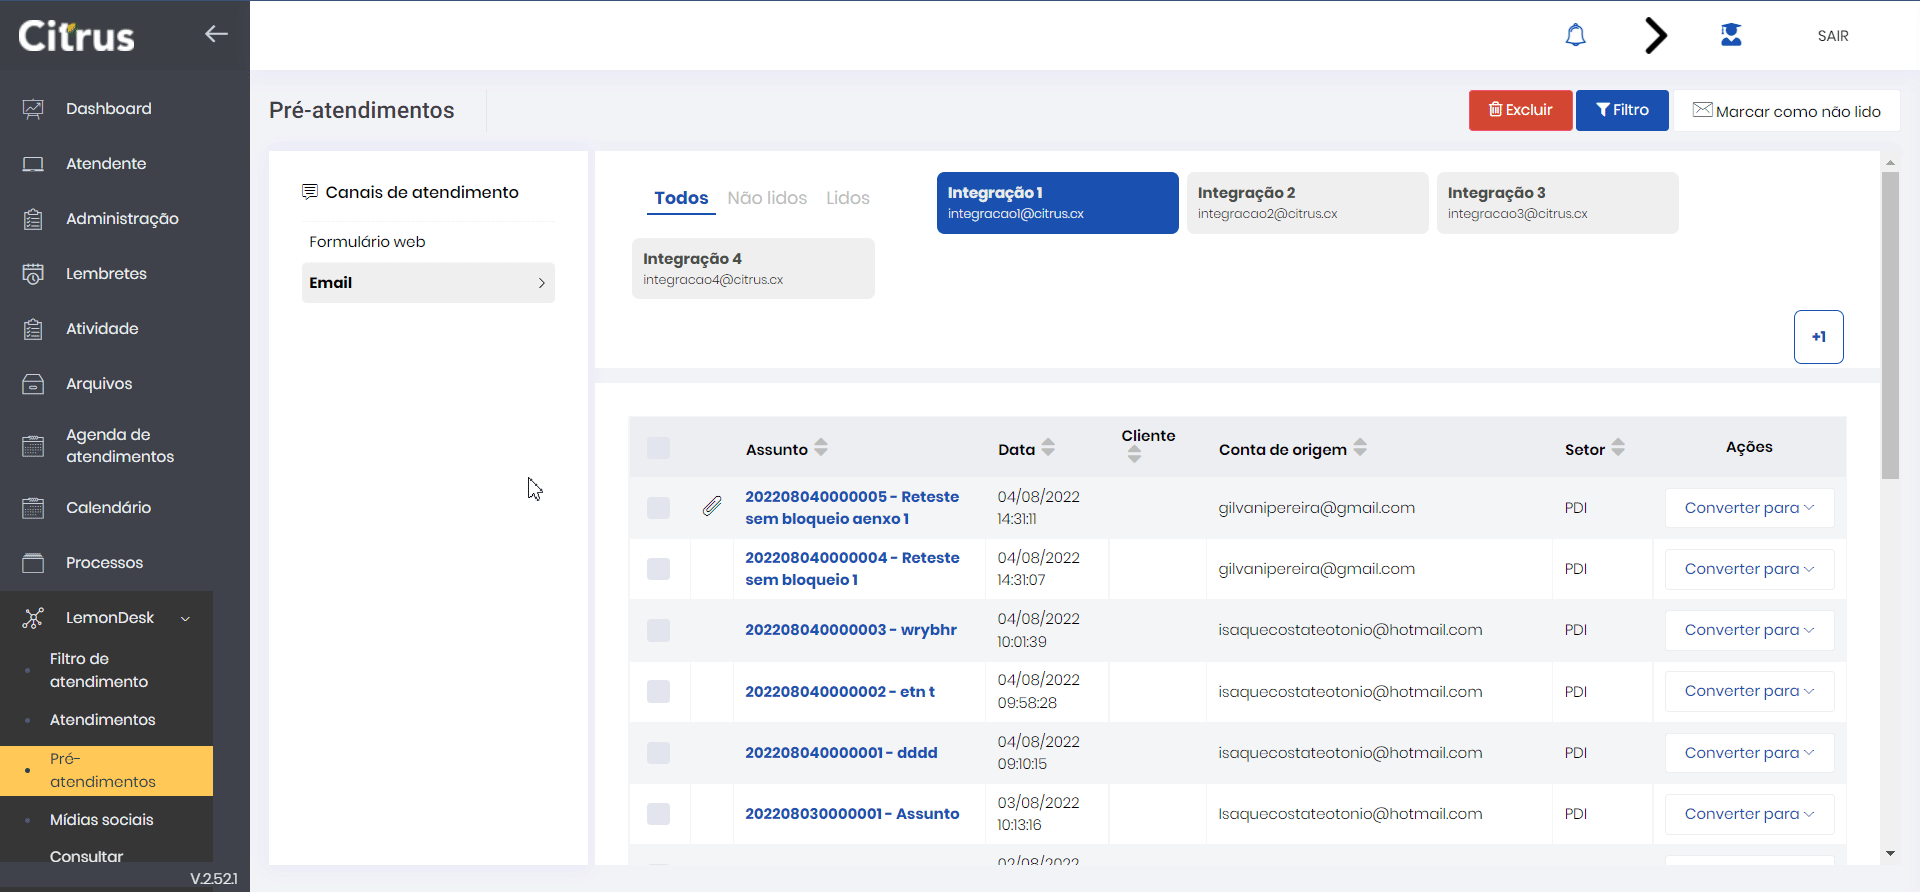Image resolution: width=1920 pixels, height=892 pixels.
Task: Toggle the select-all checkbox in table header
Action: point(658,448)
